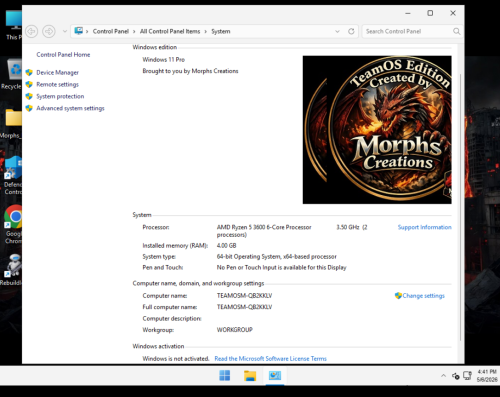Click the No Pen or Touch Input text
500x397 pixels.
tap(281, 268)
